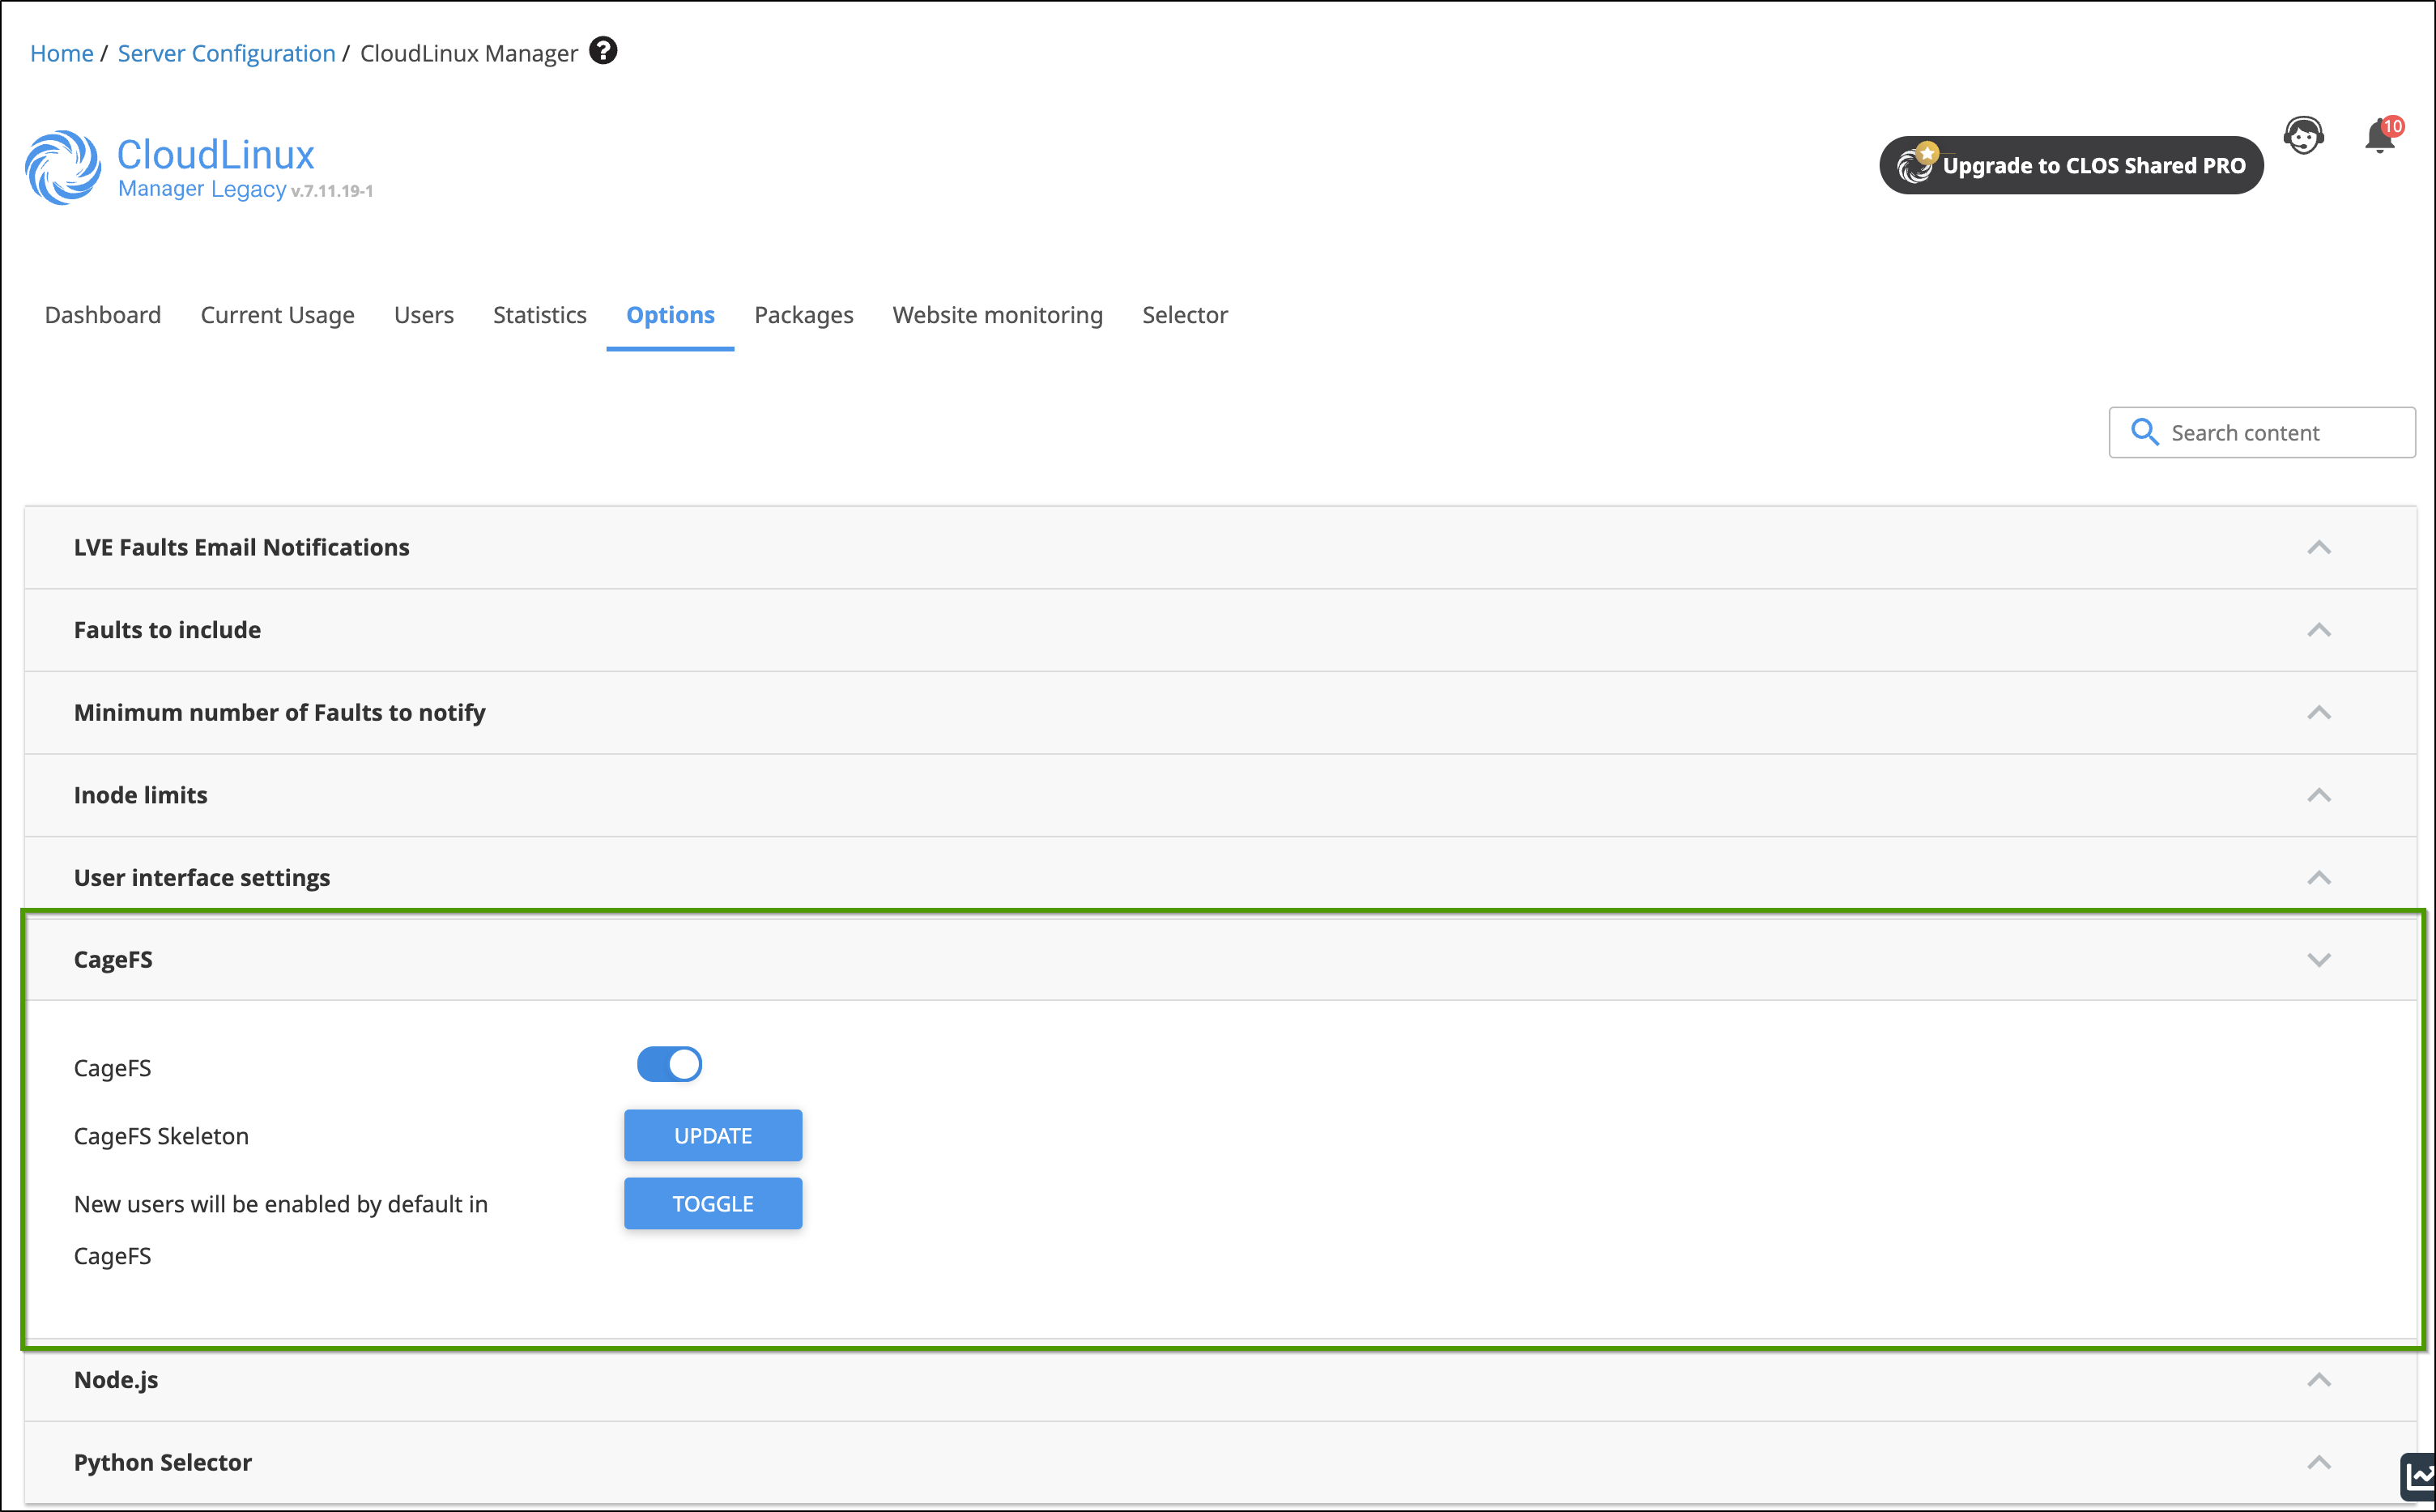Expand LVE Faults Email Notifications section
This screenshot has height=1512, width=2436.
pos(2318,547)
